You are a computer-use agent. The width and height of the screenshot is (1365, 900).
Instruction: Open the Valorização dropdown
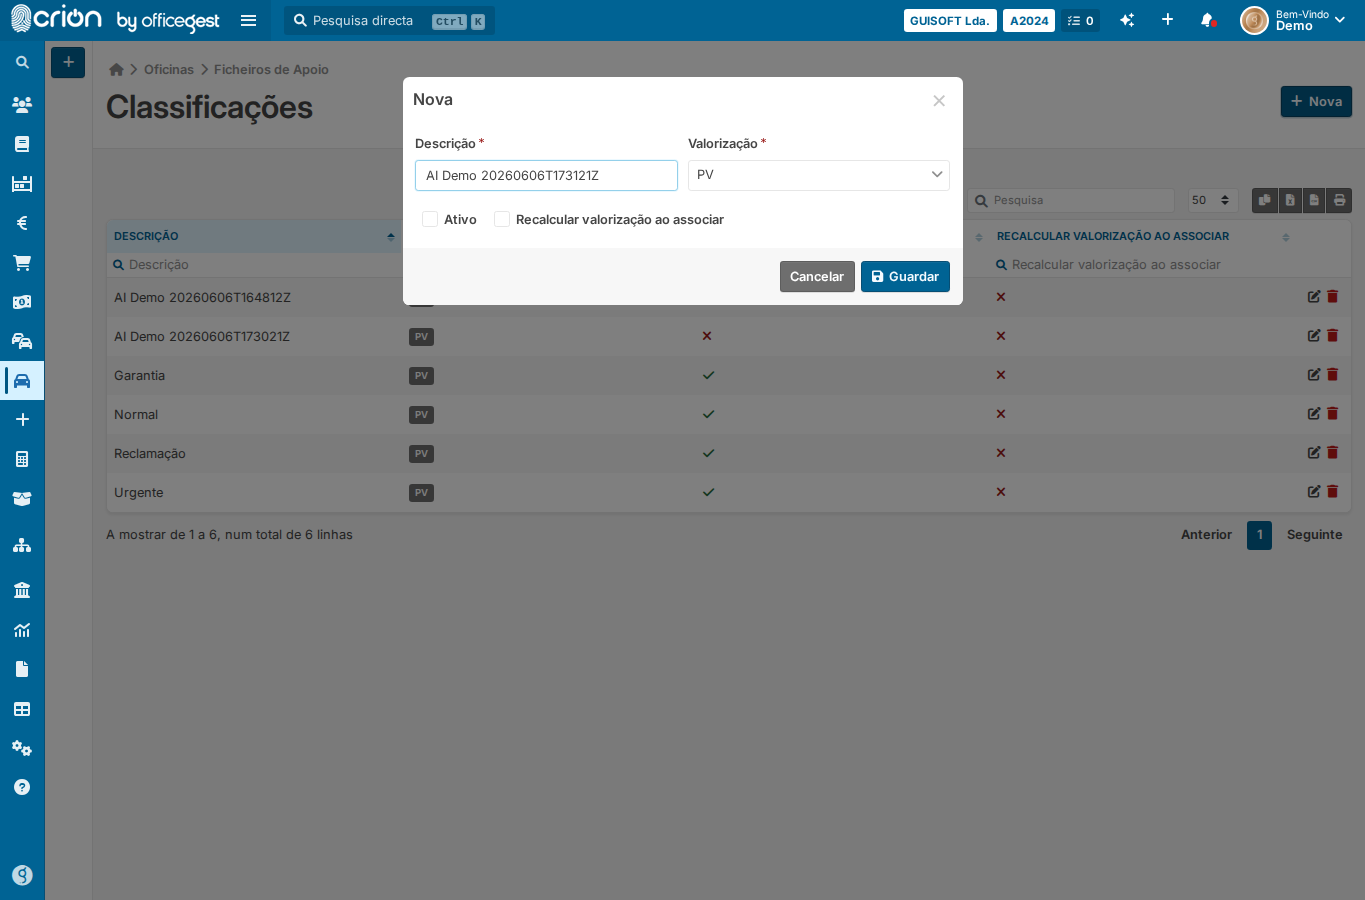819,175
